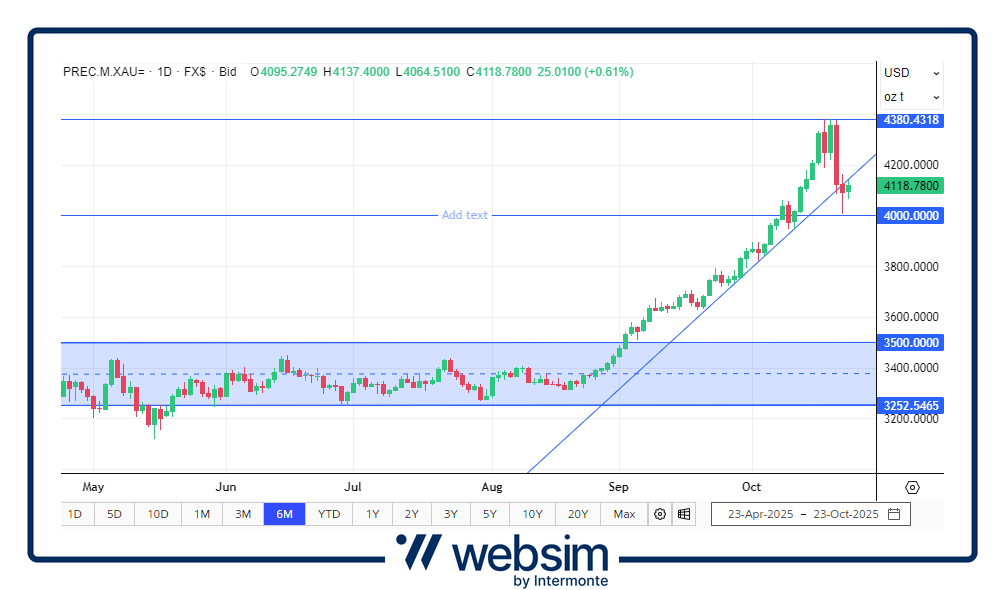The image size is (1005, 590).
Task: Select the 3500.0000 range upper price tag
Action: (911, 342)
